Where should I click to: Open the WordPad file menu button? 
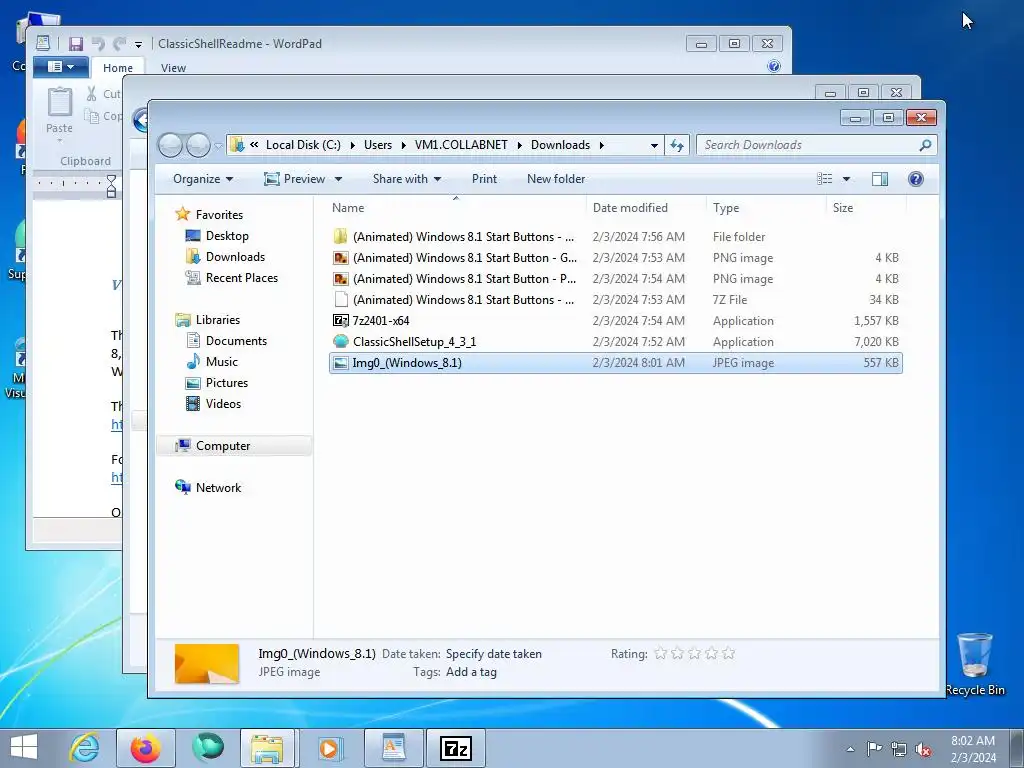click(x=61, y=67)
